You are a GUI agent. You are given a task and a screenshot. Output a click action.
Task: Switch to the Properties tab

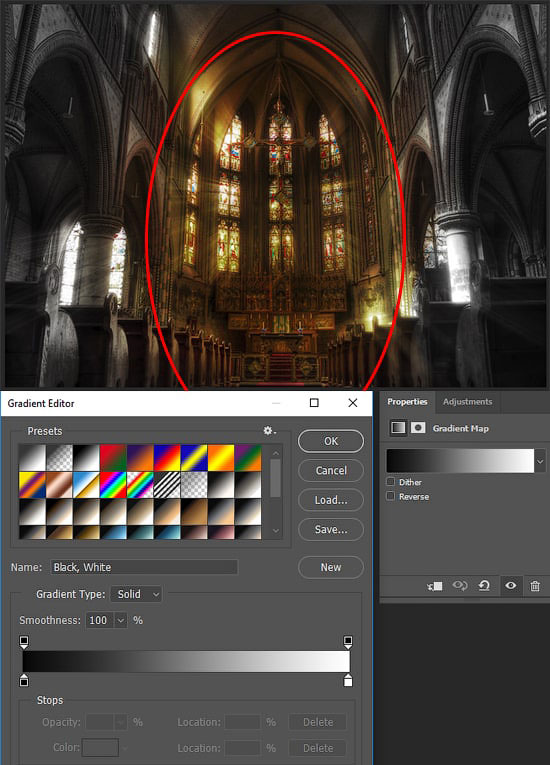[x=407, y=402]
